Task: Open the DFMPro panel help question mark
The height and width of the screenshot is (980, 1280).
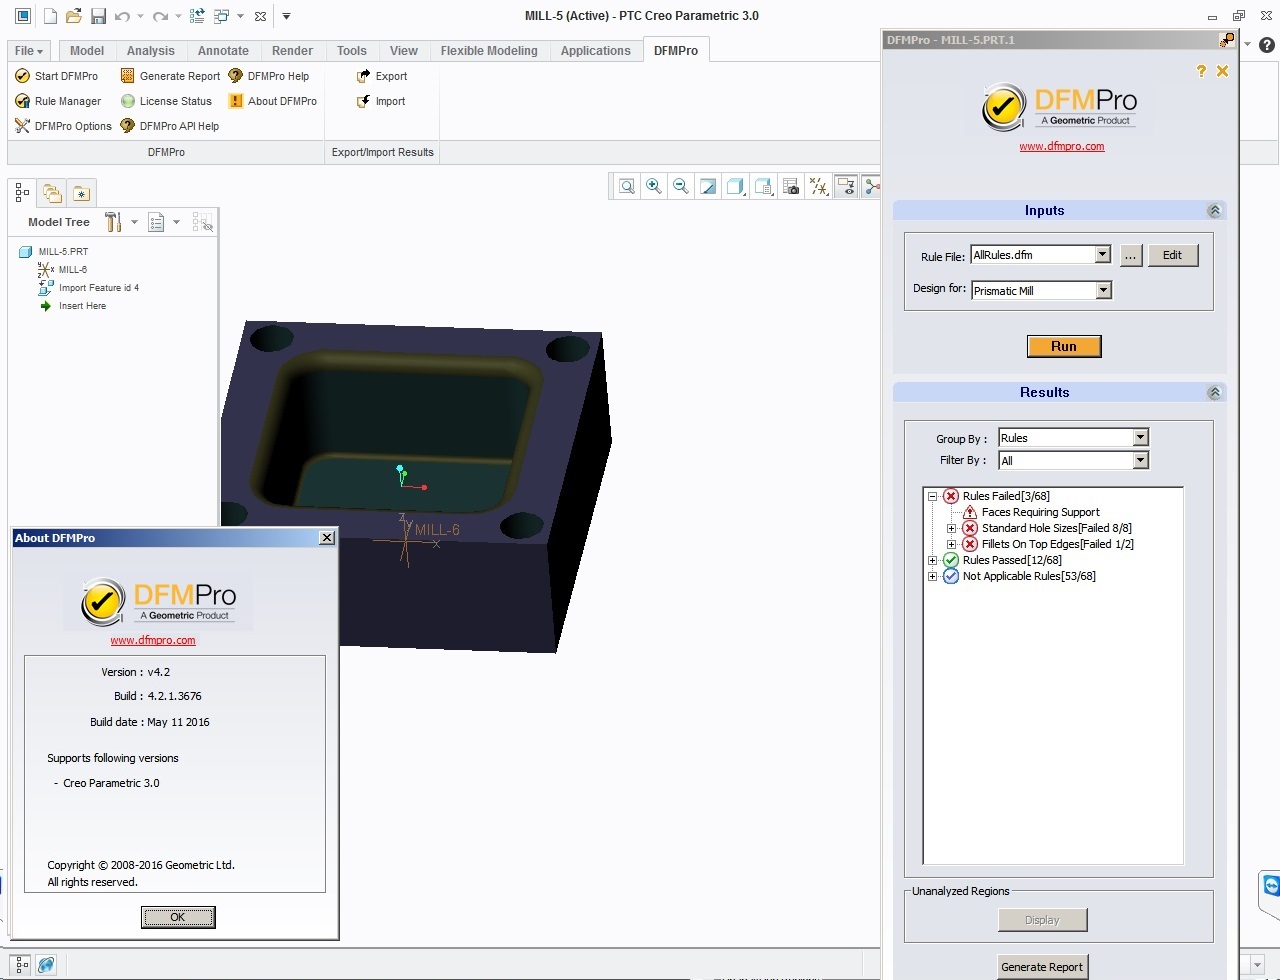Action: point(1201,71)
